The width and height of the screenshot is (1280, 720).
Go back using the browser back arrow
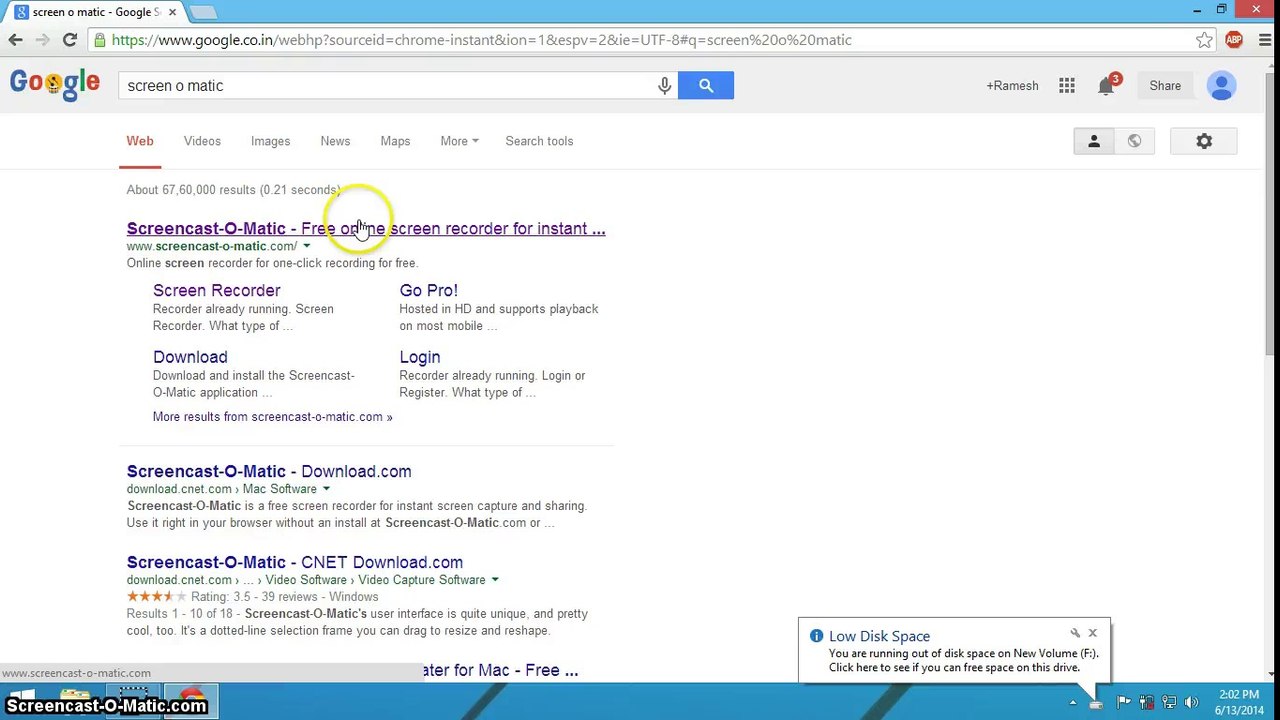(15, 40)
